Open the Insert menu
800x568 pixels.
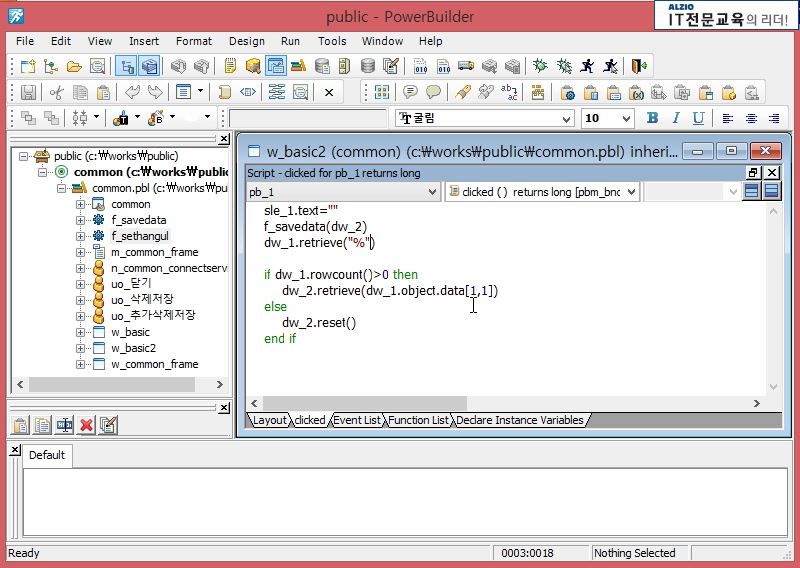click(x=144, y=41)
